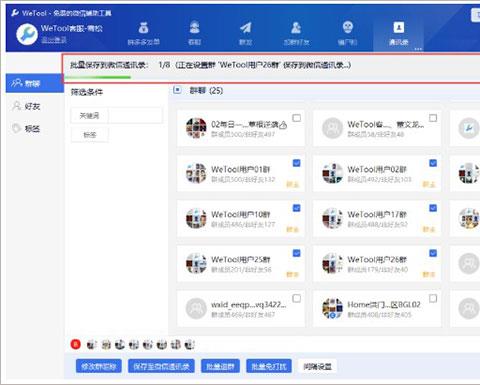Uncheck WeTool用户26群 checkbox
Viewport: 480px width, 385px height.
[433, 253]
